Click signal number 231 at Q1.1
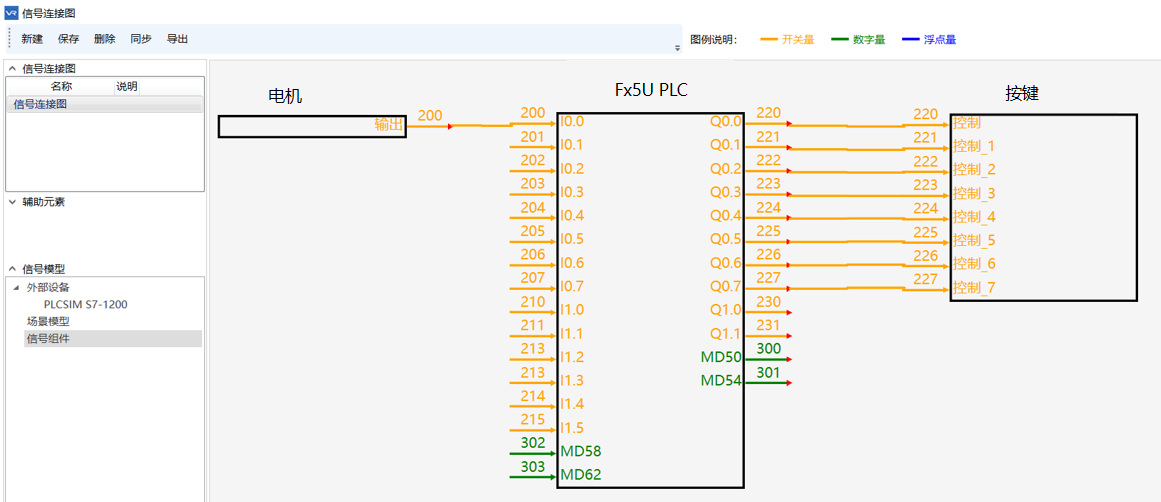 pyautogui.click(x=769, y=325)
